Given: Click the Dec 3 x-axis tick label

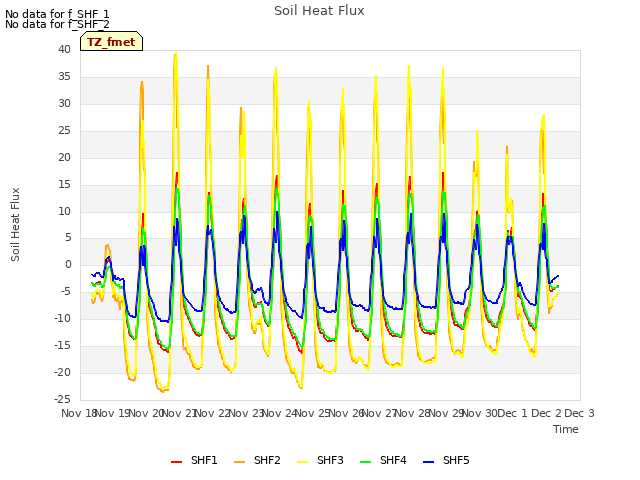Looking at the screenshot, I should tap(579, 413).
